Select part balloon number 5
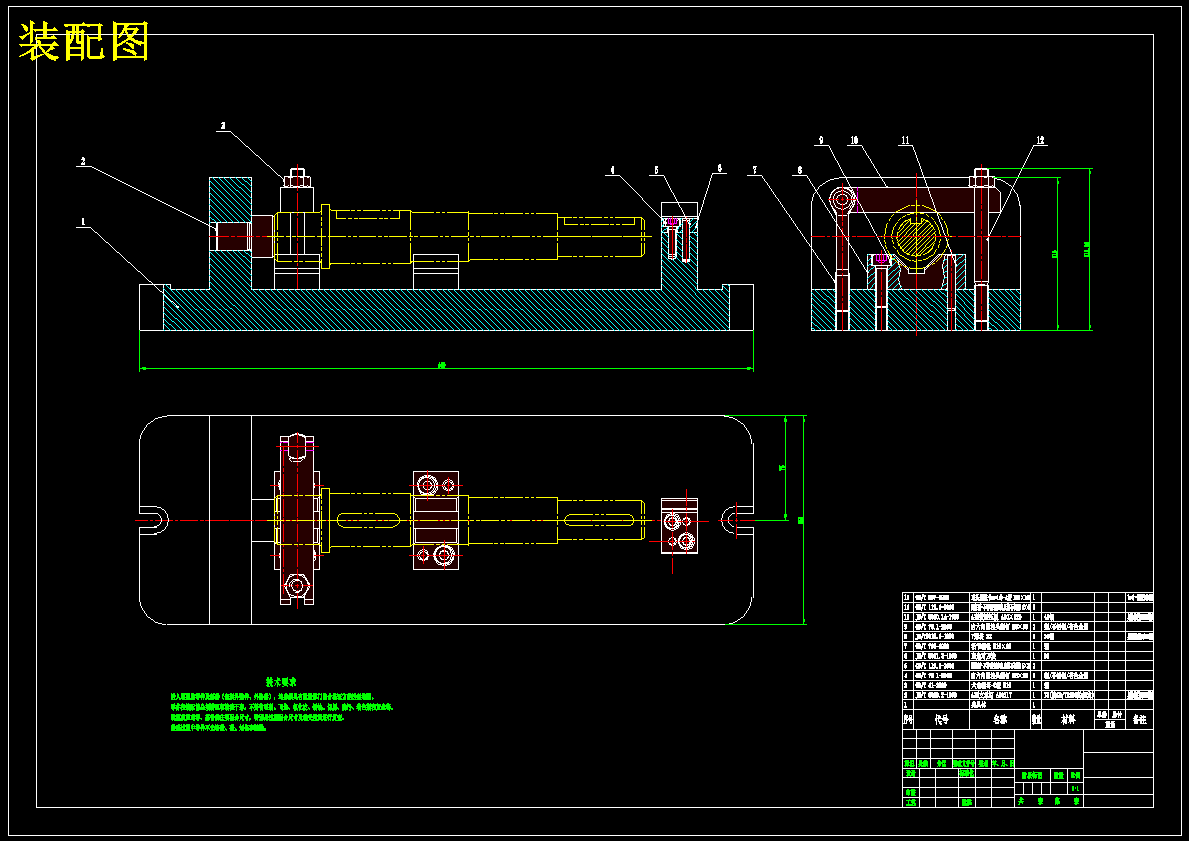 click(x=657, y=170)
